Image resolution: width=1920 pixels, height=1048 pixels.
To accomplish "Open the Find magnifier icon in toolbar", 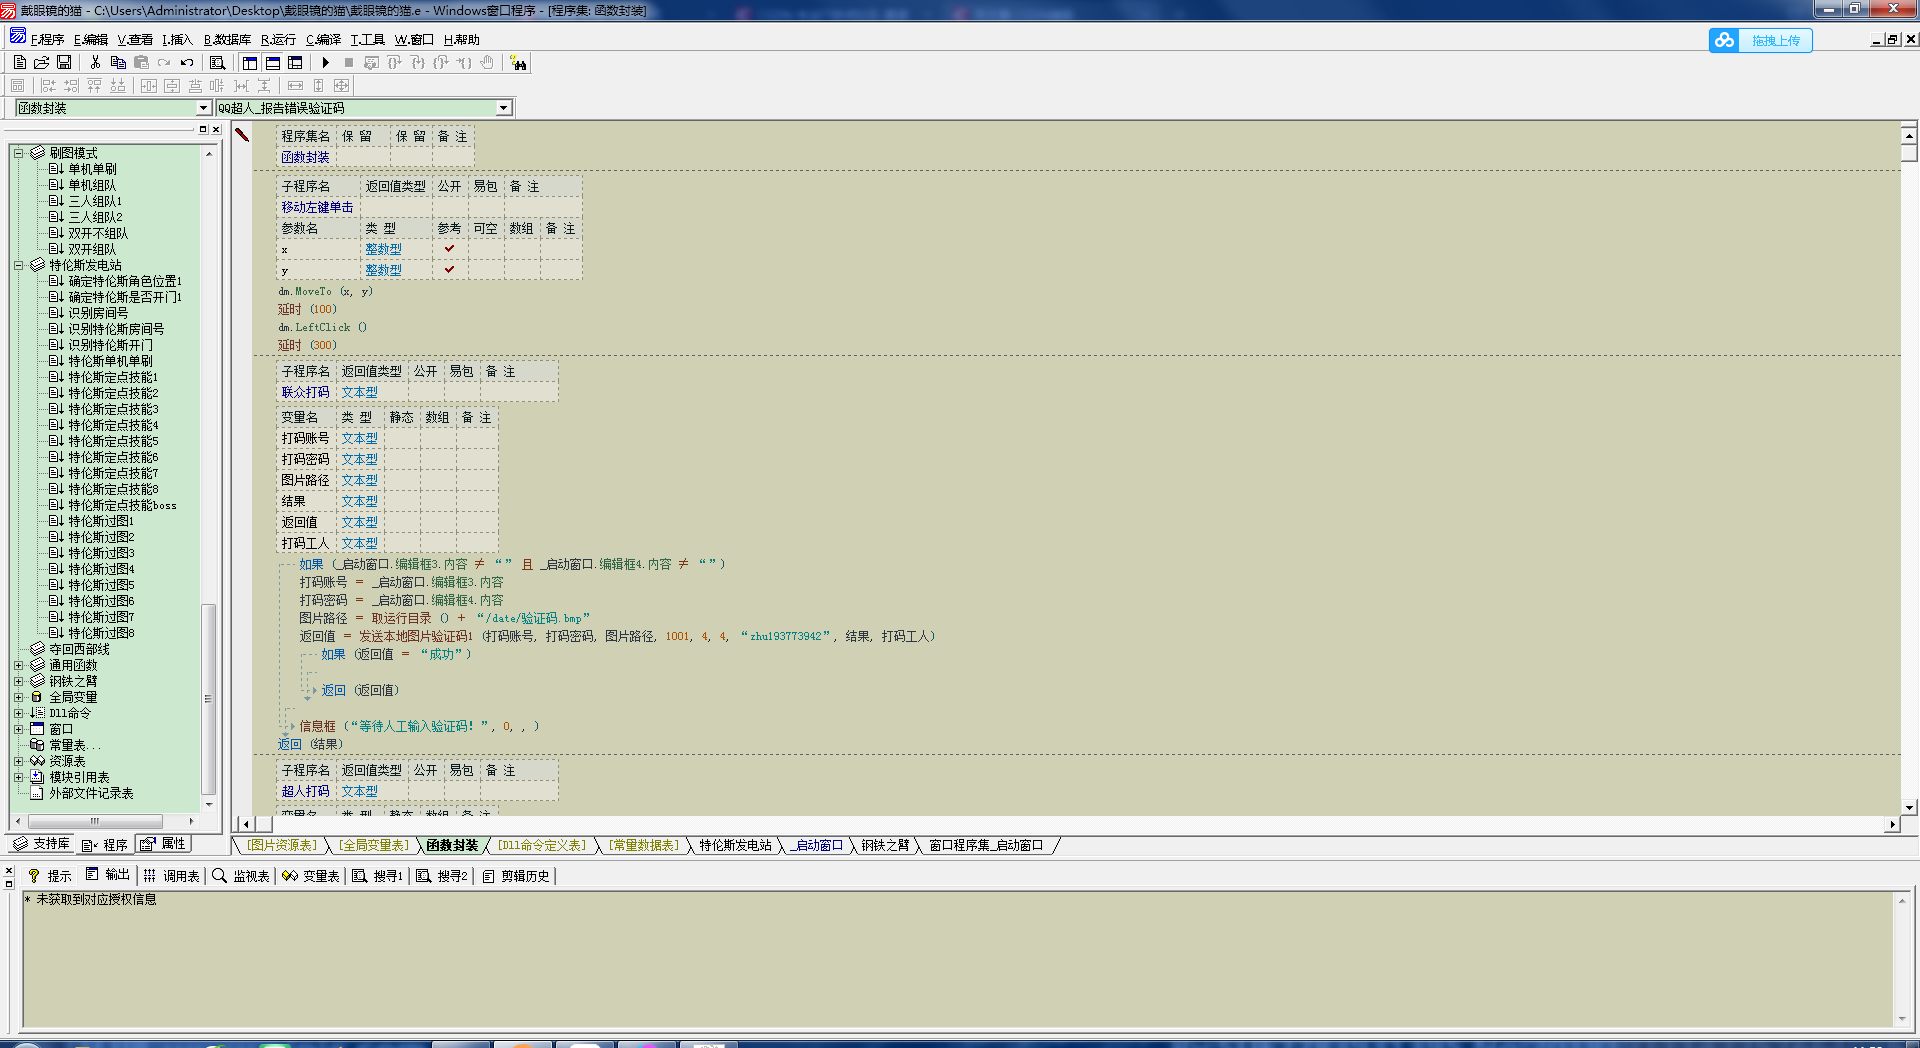I will [x=217, y=62].
